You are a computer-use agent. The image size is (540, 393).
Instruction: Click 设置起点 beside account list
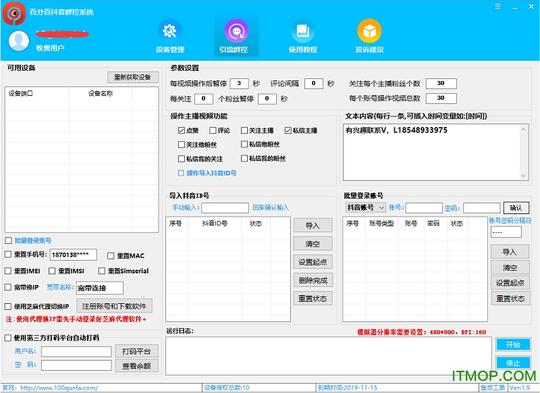[510, 283]
